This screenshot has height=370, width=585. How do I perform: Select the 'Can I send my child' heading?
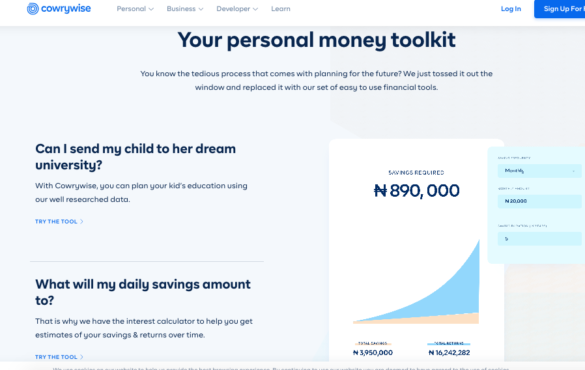tap(135, 157)
